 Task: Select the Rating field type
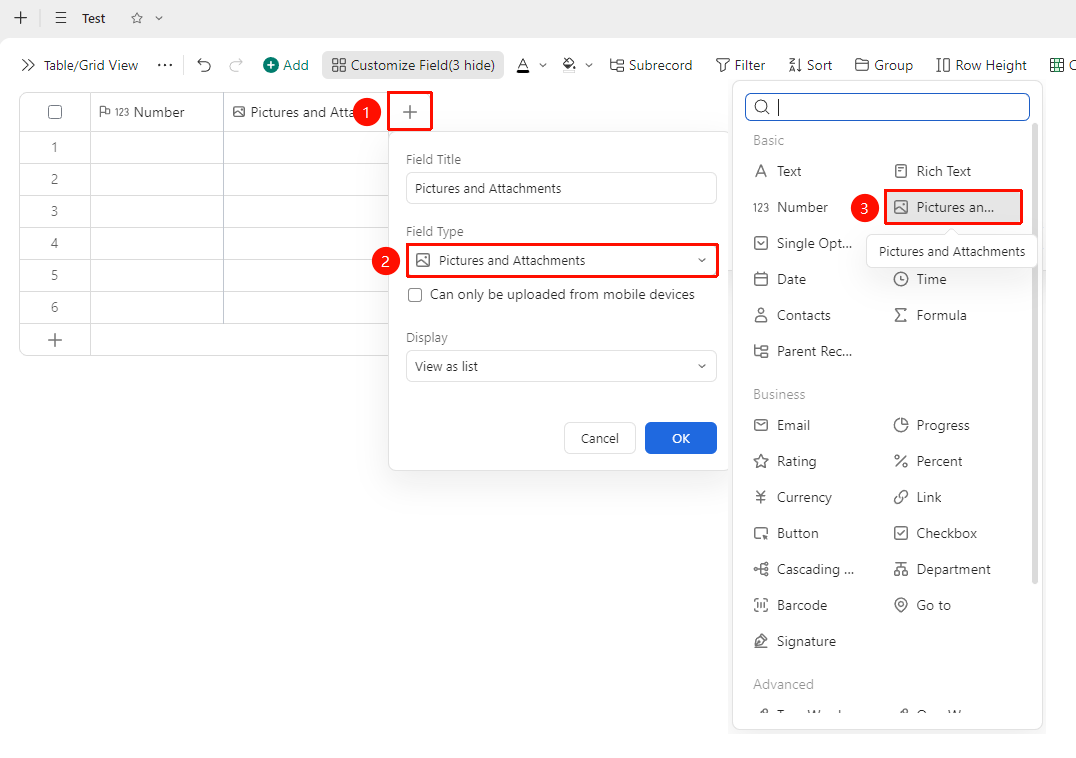pos(785,462)
